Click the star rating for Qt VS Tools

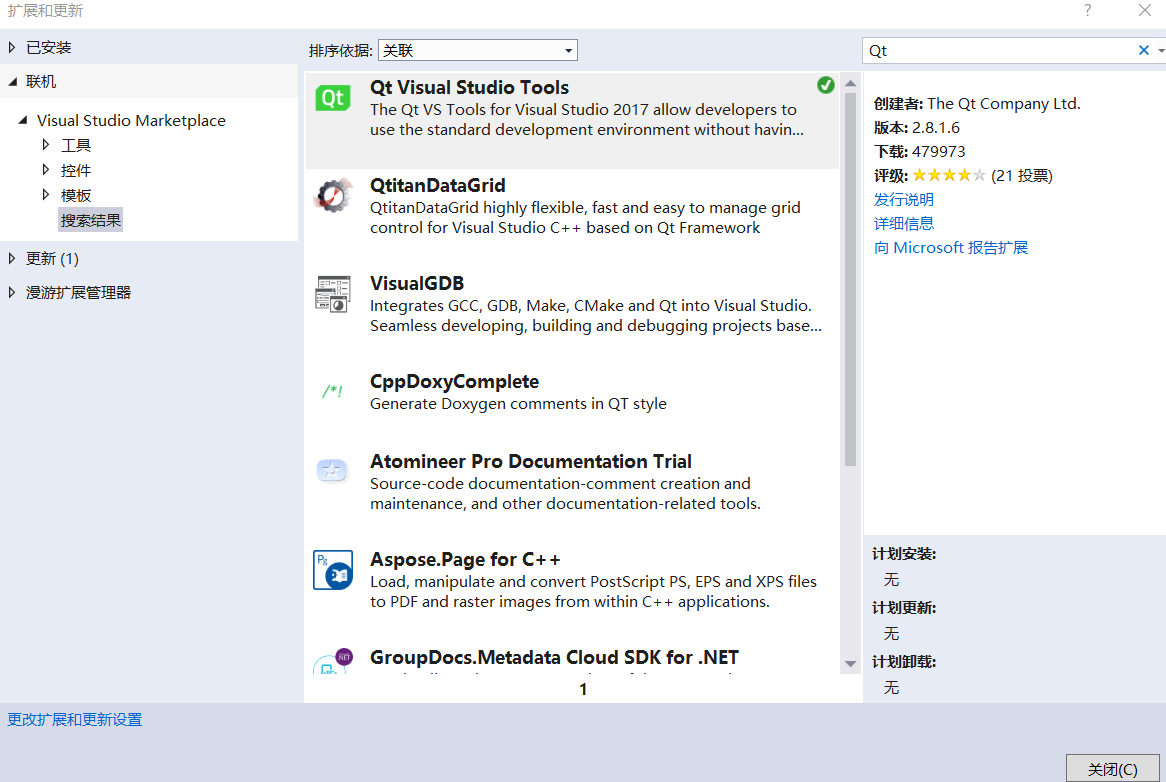(949, 175)
